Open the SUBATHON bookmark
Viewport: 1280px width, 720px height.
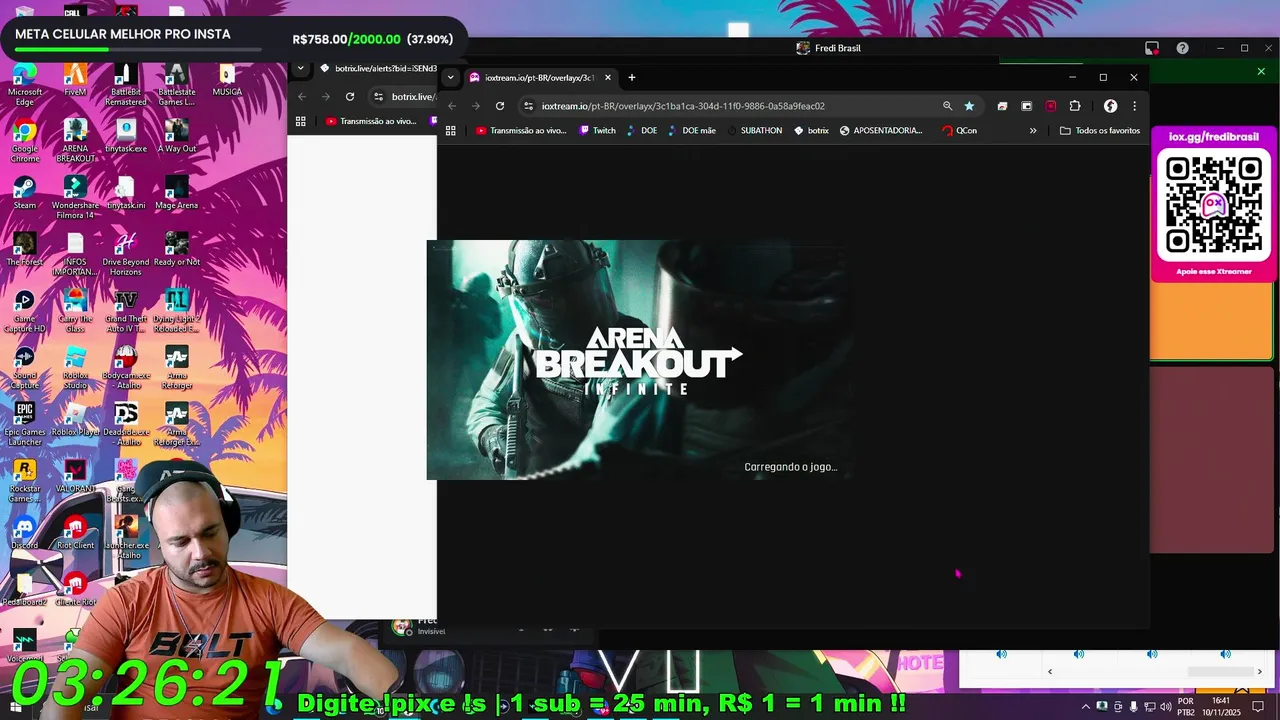point(755,131)
